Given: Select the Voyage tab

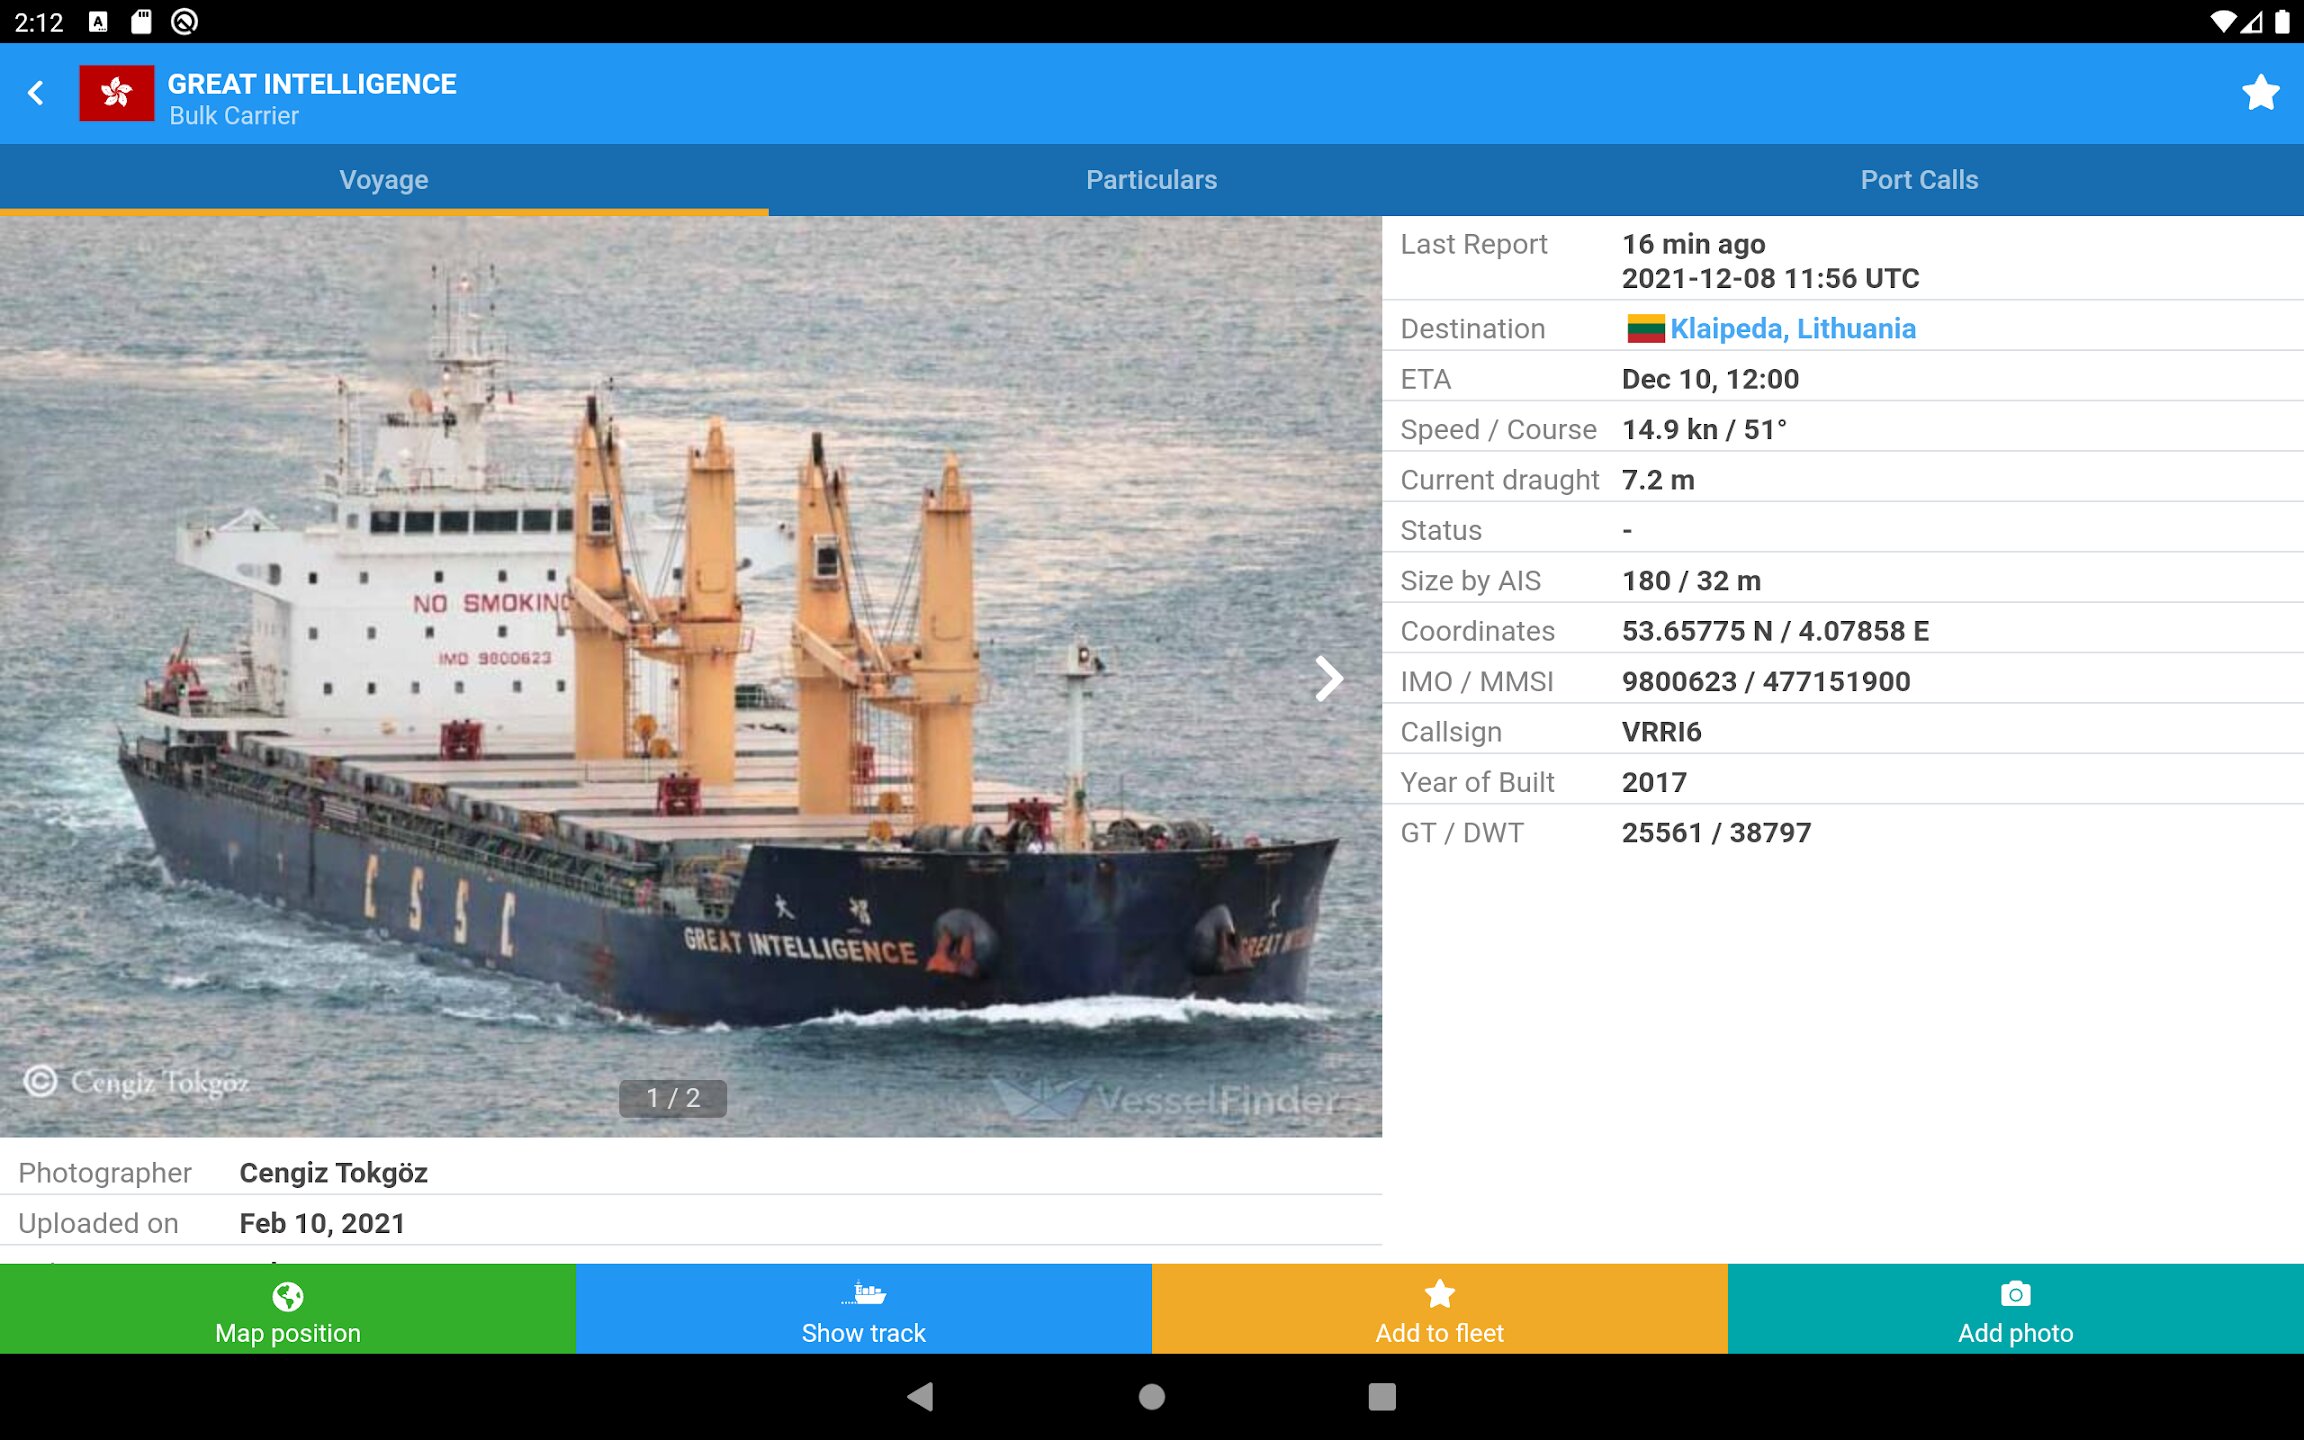Looking at the screenshot, I should coord(384,180).
